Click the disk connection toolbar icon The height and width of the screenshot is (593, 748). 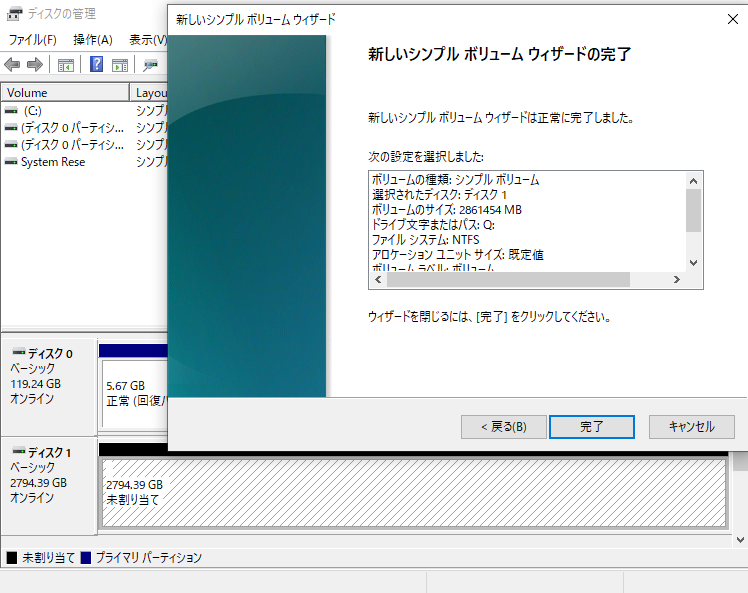[x=151, y=65]
